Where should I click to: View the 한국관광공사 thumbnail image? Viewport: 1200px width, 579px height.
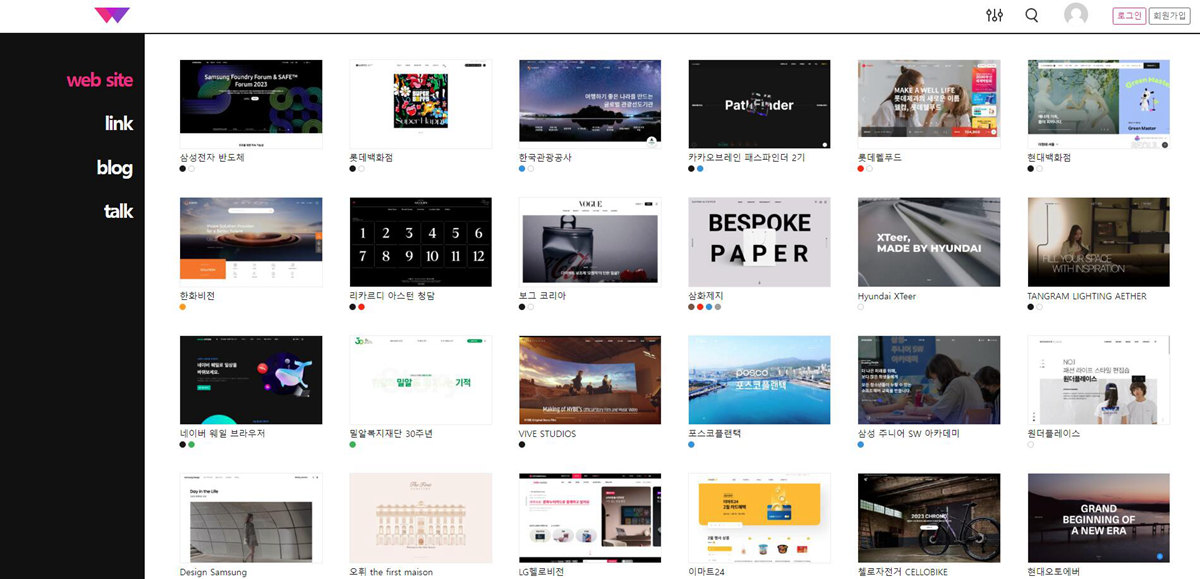(590, 104)
